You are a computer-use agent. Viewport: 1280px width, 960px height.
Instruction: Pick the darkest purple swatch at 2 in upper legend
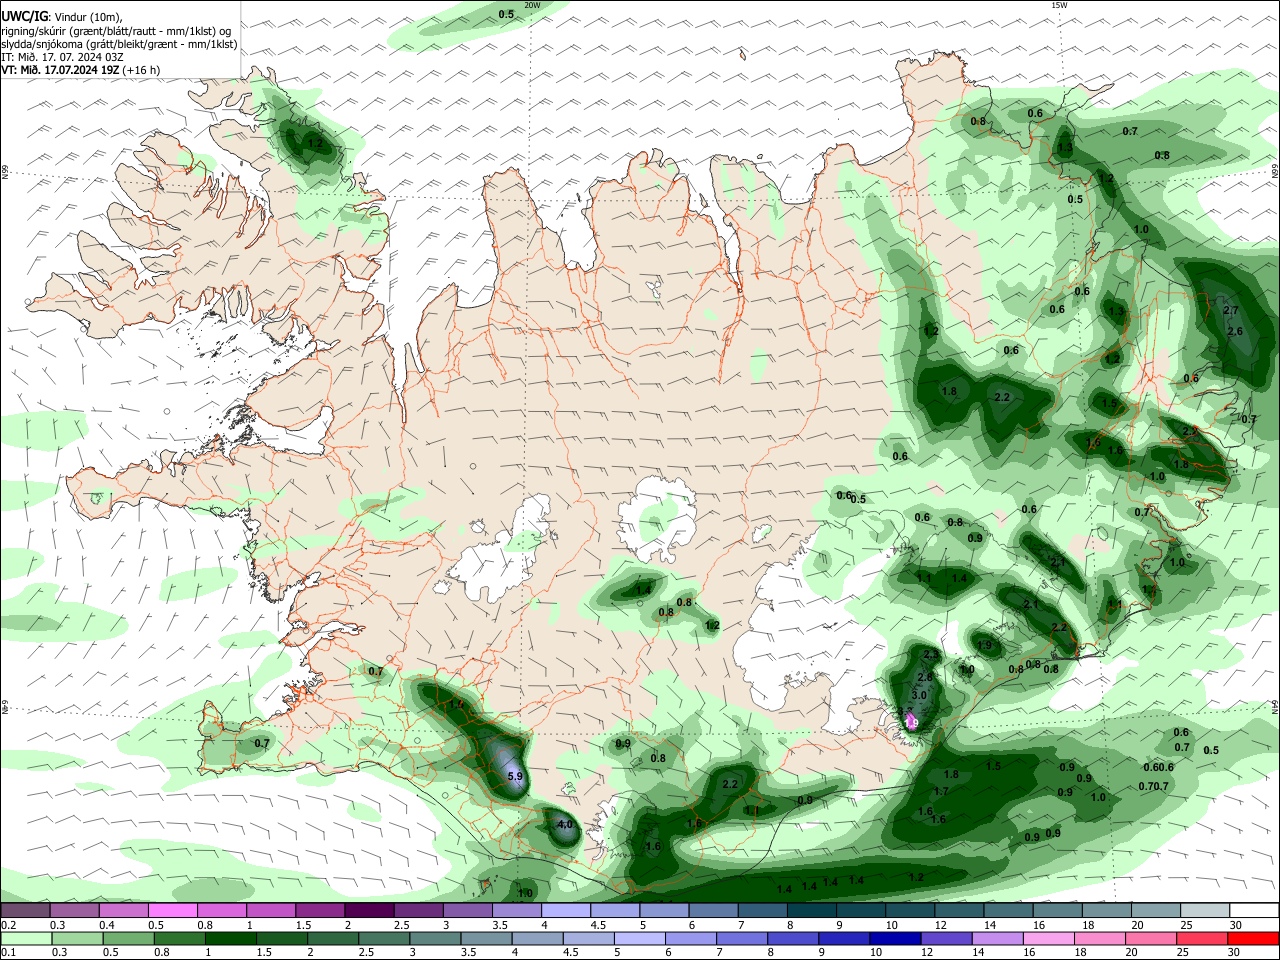click(369, 911)
